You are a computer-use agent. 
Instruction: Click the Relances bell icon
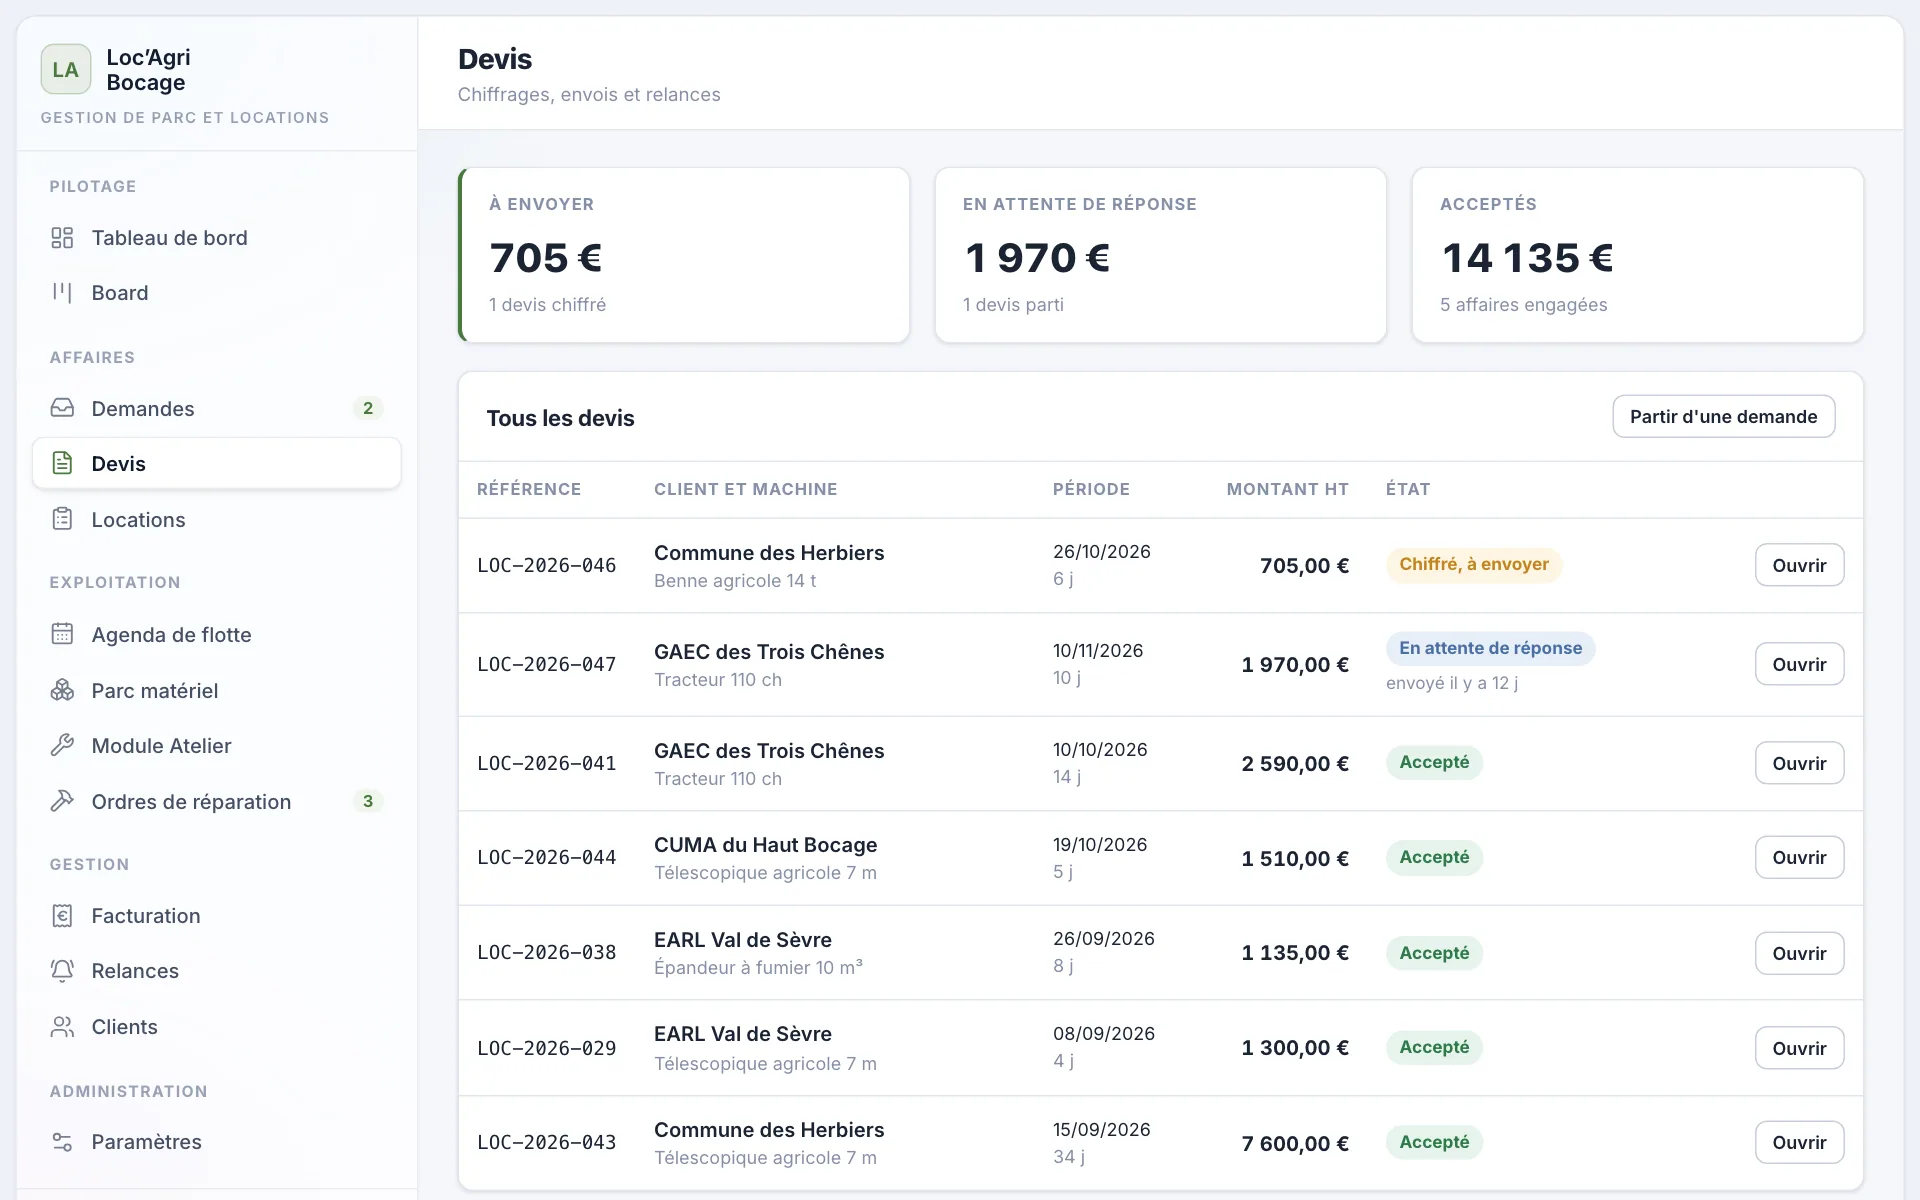(62, 971)
